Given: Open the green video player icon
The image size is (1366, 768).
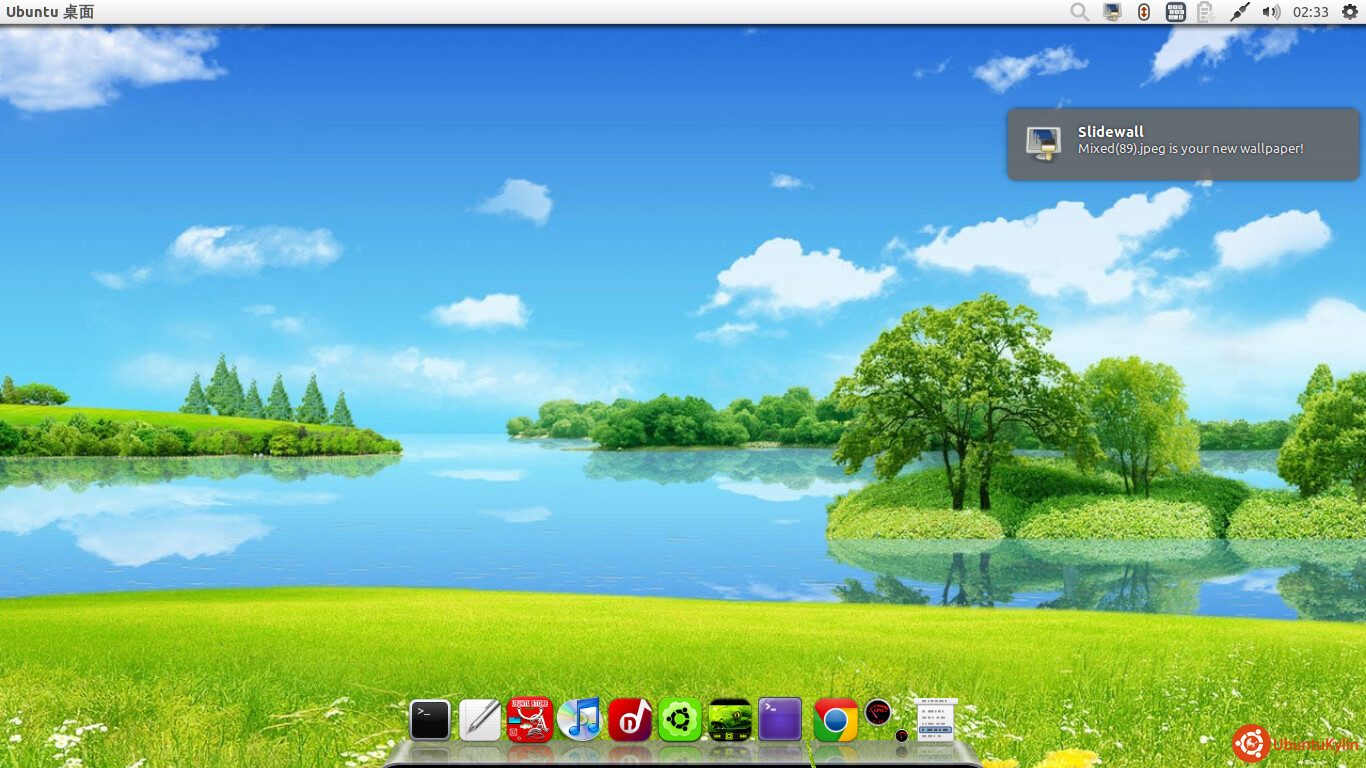Looking at the screenshot, I should coord(730,720).
